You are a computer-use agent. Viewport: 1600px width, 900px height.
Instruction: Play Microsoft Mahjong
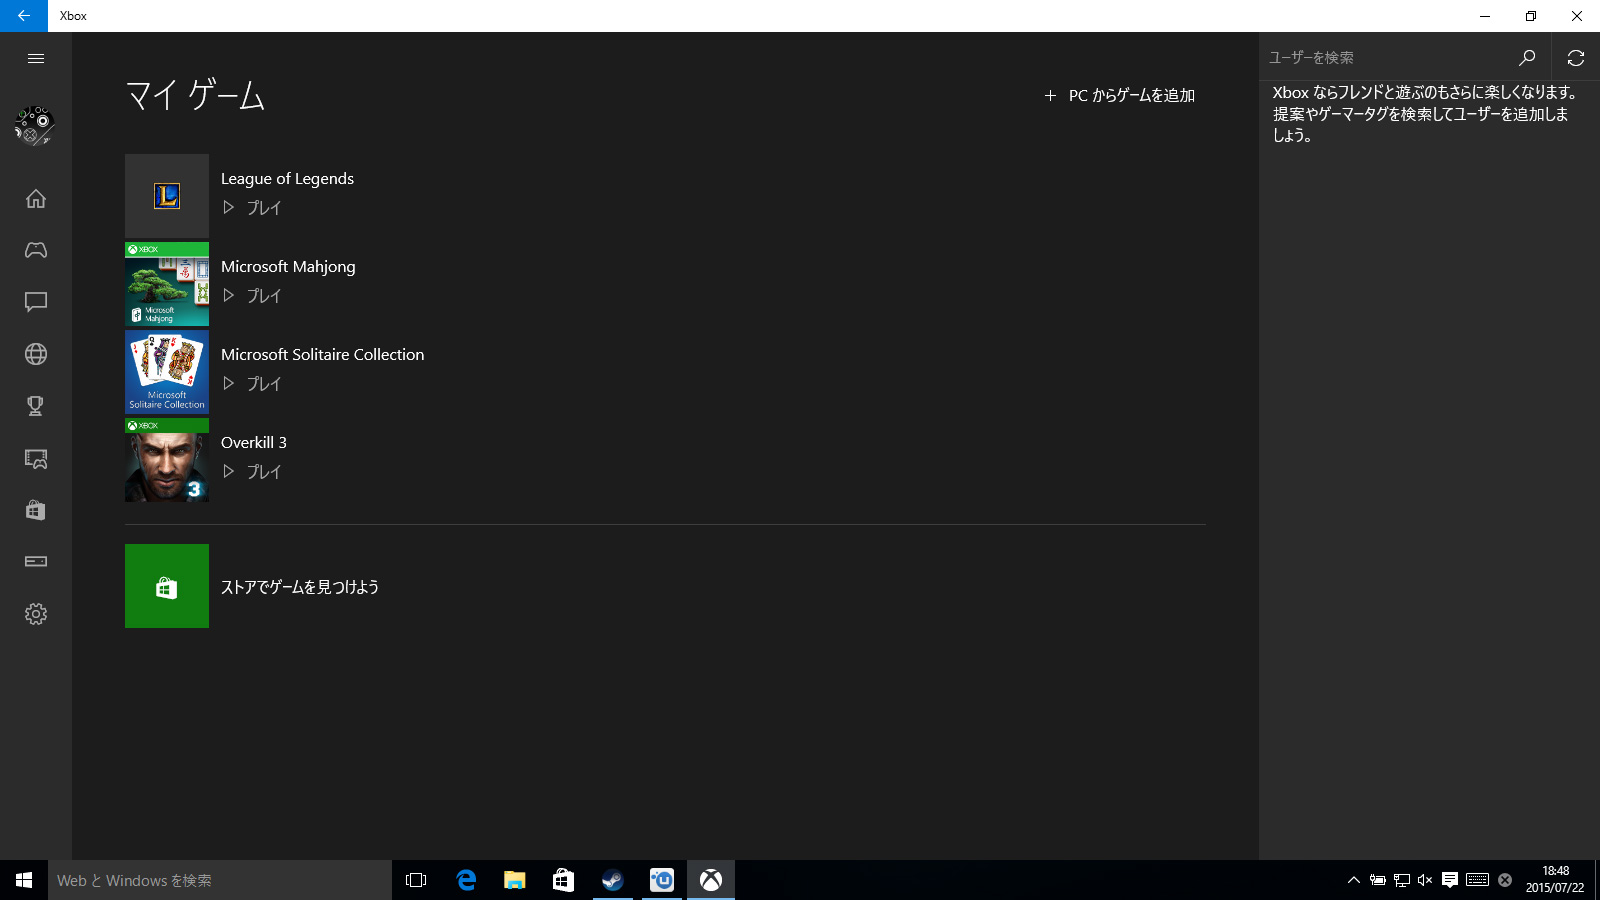tap(252, 296)
